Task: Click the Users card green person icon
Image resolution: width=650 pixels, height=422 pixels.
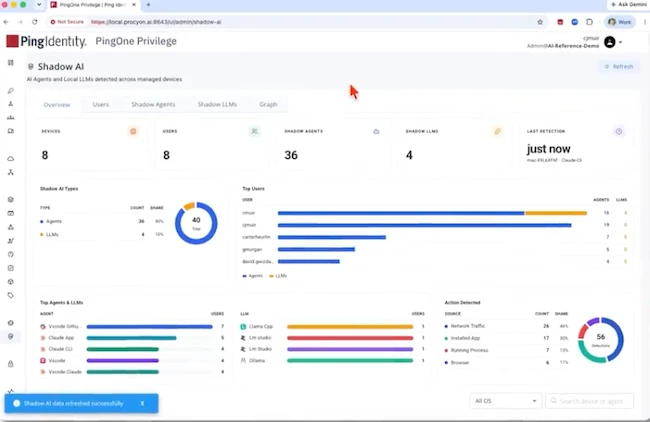Action: point(255,131)
